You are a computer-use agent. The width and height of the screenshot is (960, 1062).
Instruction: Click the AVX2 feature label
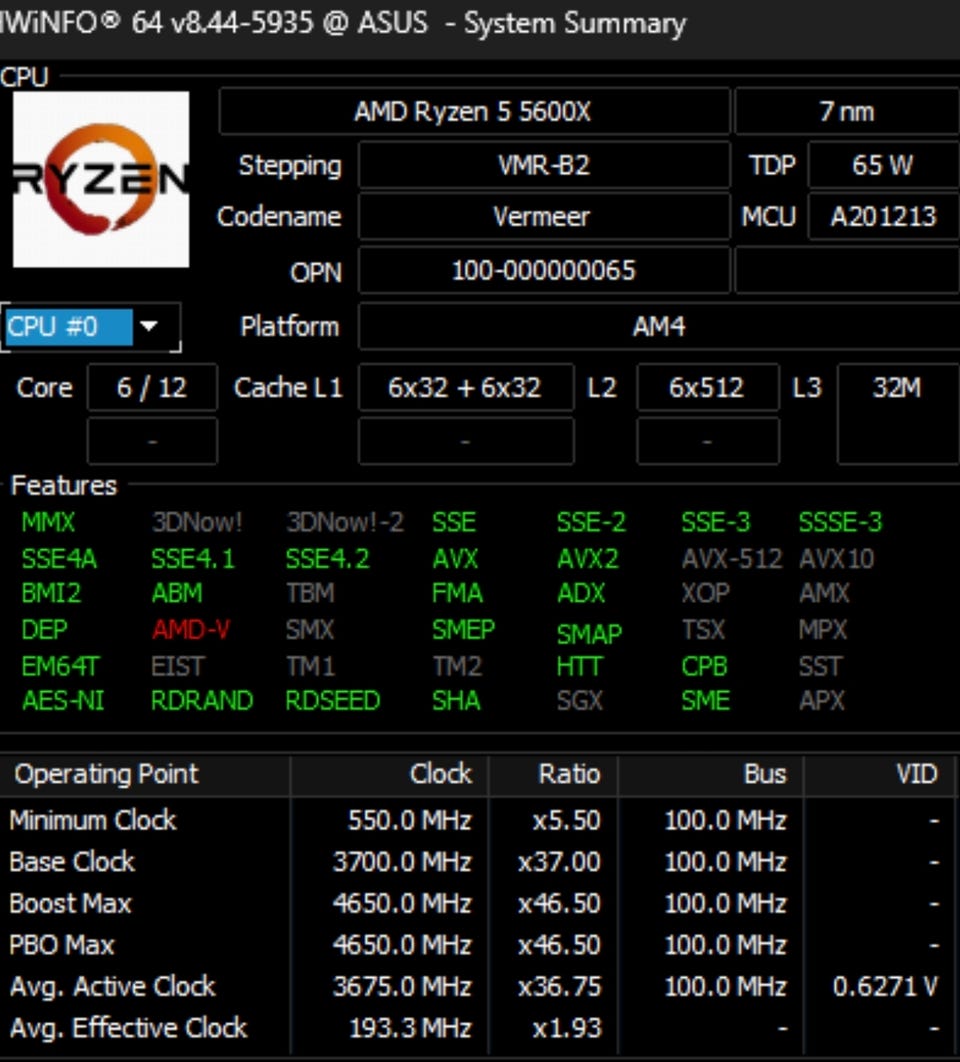tap(588, 559)
